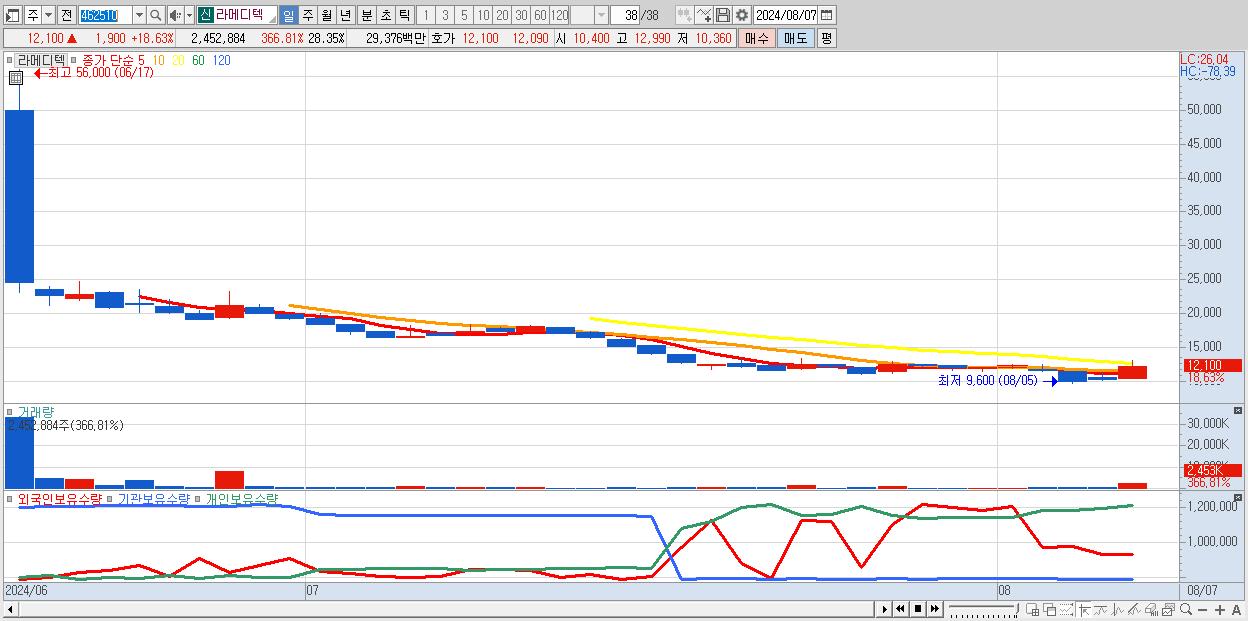Click the continuous lookup icon in toolbar
The width and height of the screenshot is (1248, 621).
pyautogui.click(x=685, y=15)
